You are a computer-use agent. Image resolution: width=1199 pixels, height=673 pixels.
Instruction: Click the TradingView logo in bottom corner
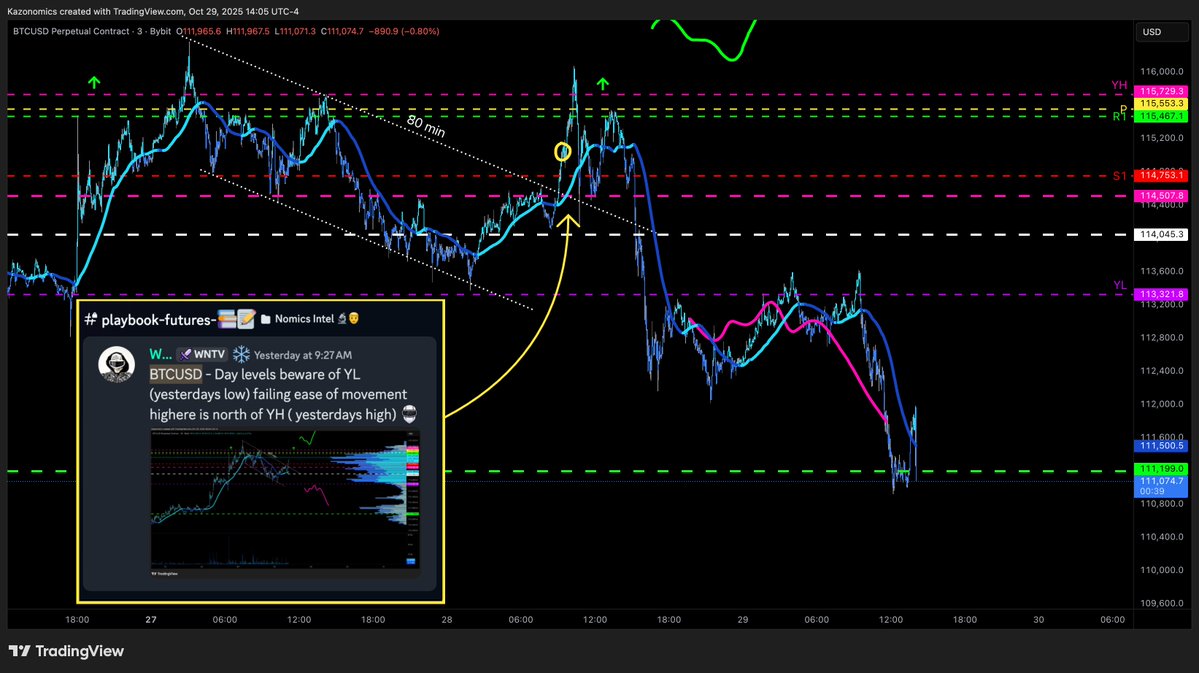pos(66,651)
